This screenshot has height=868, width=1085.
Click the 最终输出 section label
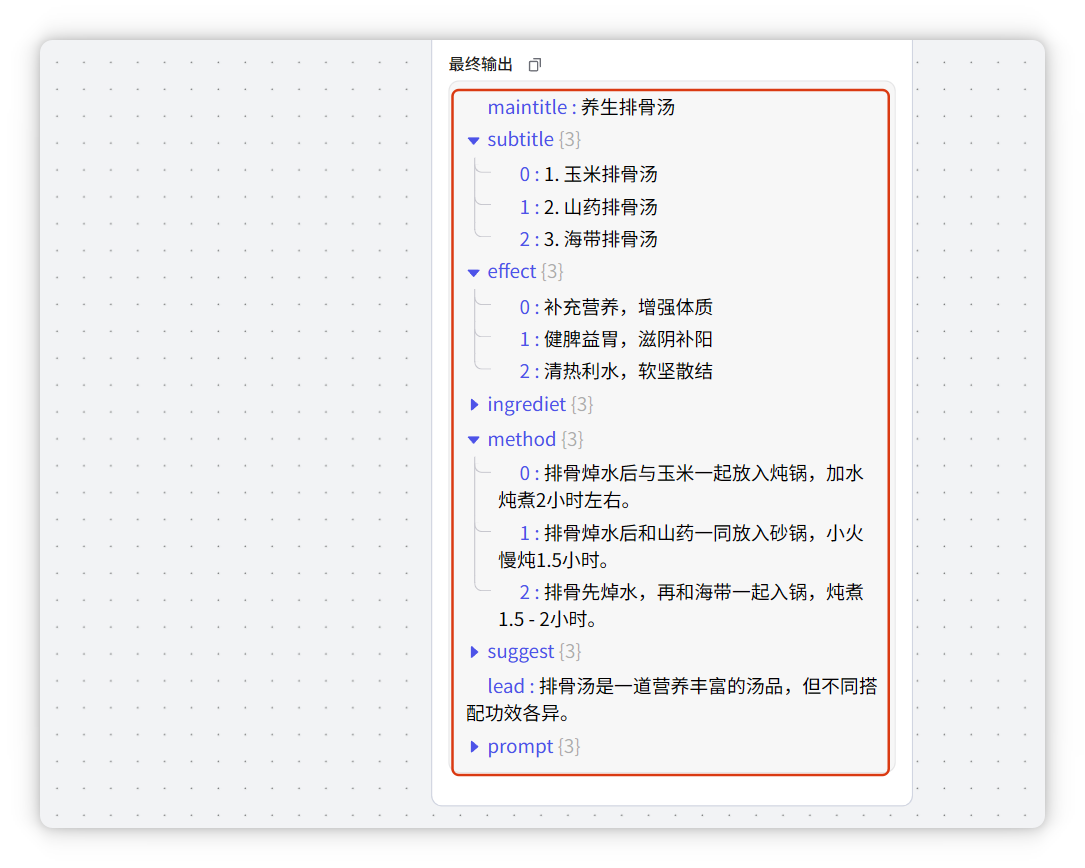[481, 65]
